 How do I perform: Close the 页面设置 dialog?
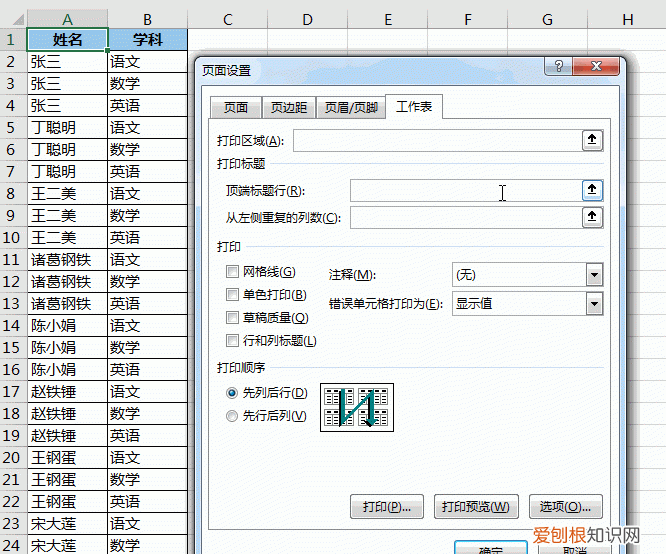595,66
